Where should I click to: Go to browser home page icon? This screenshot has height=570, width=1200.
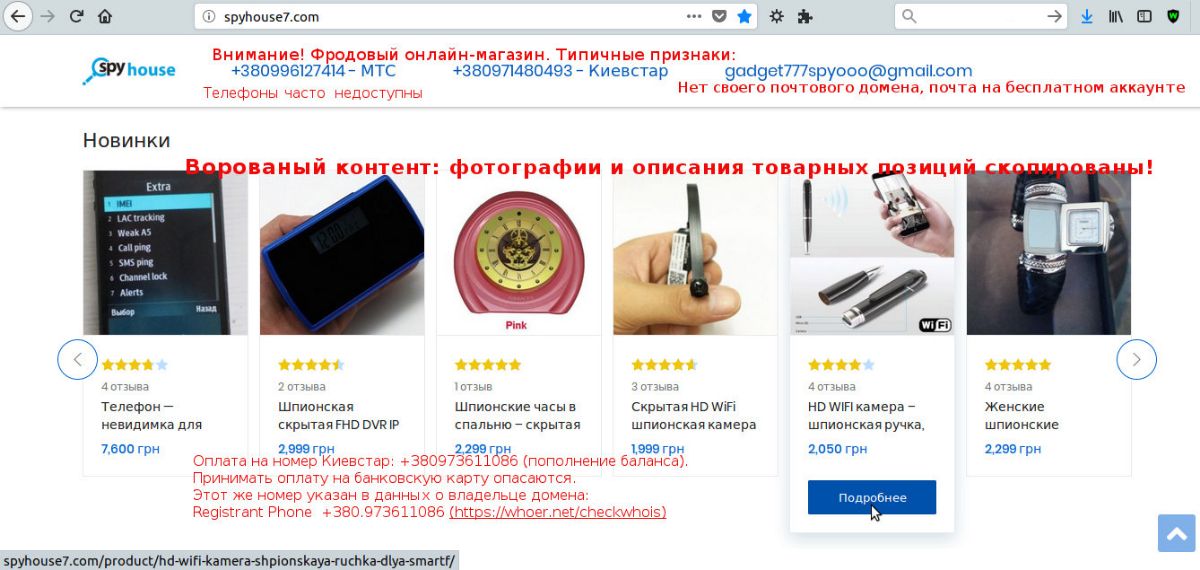click(104, 16)
